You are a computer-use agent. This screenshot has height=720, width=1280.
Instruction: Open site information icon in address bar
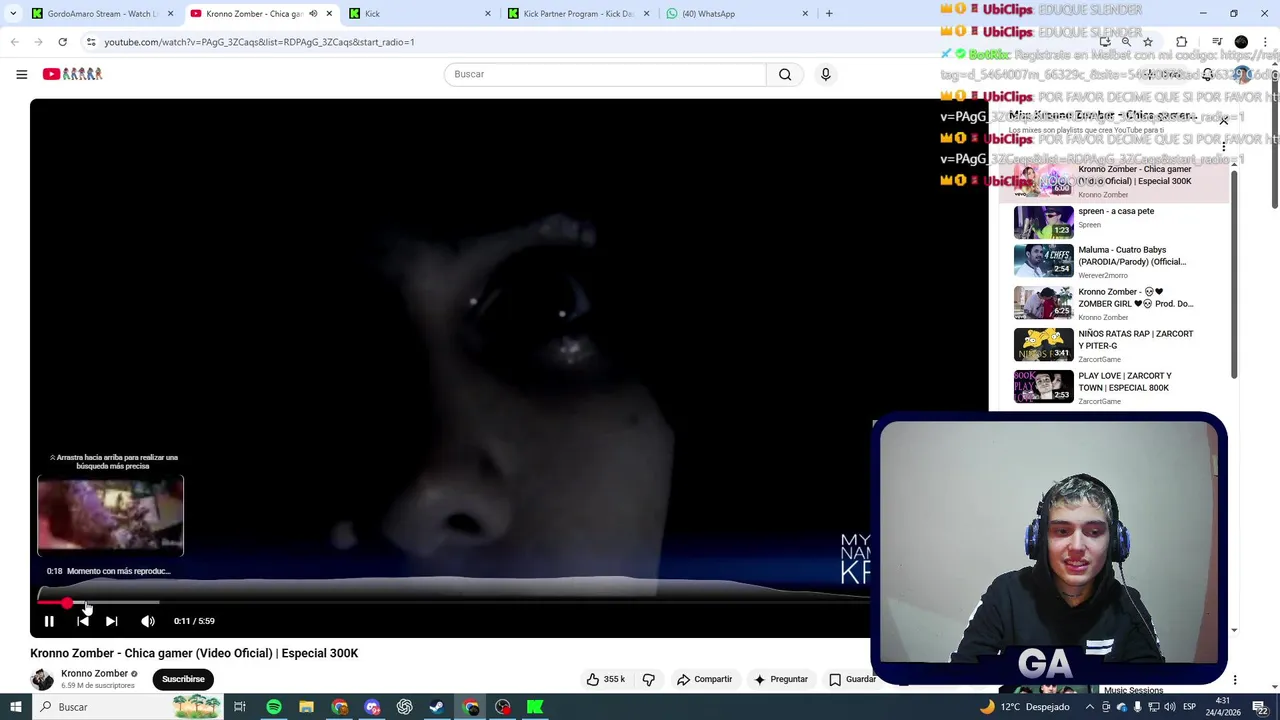coord(91,42)
